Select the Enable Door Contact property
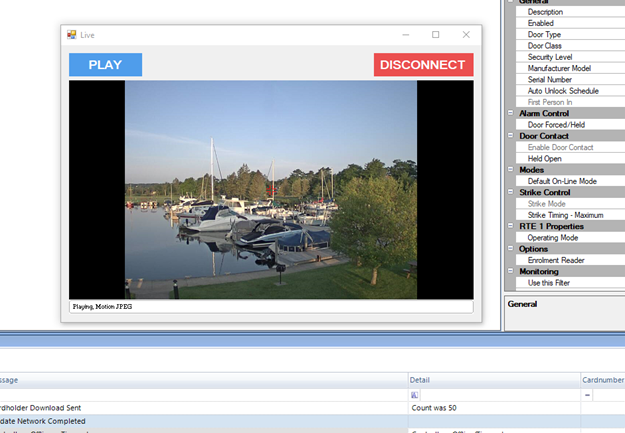The image size is (625, 433). pyautogui.click(x=570, y=147)
